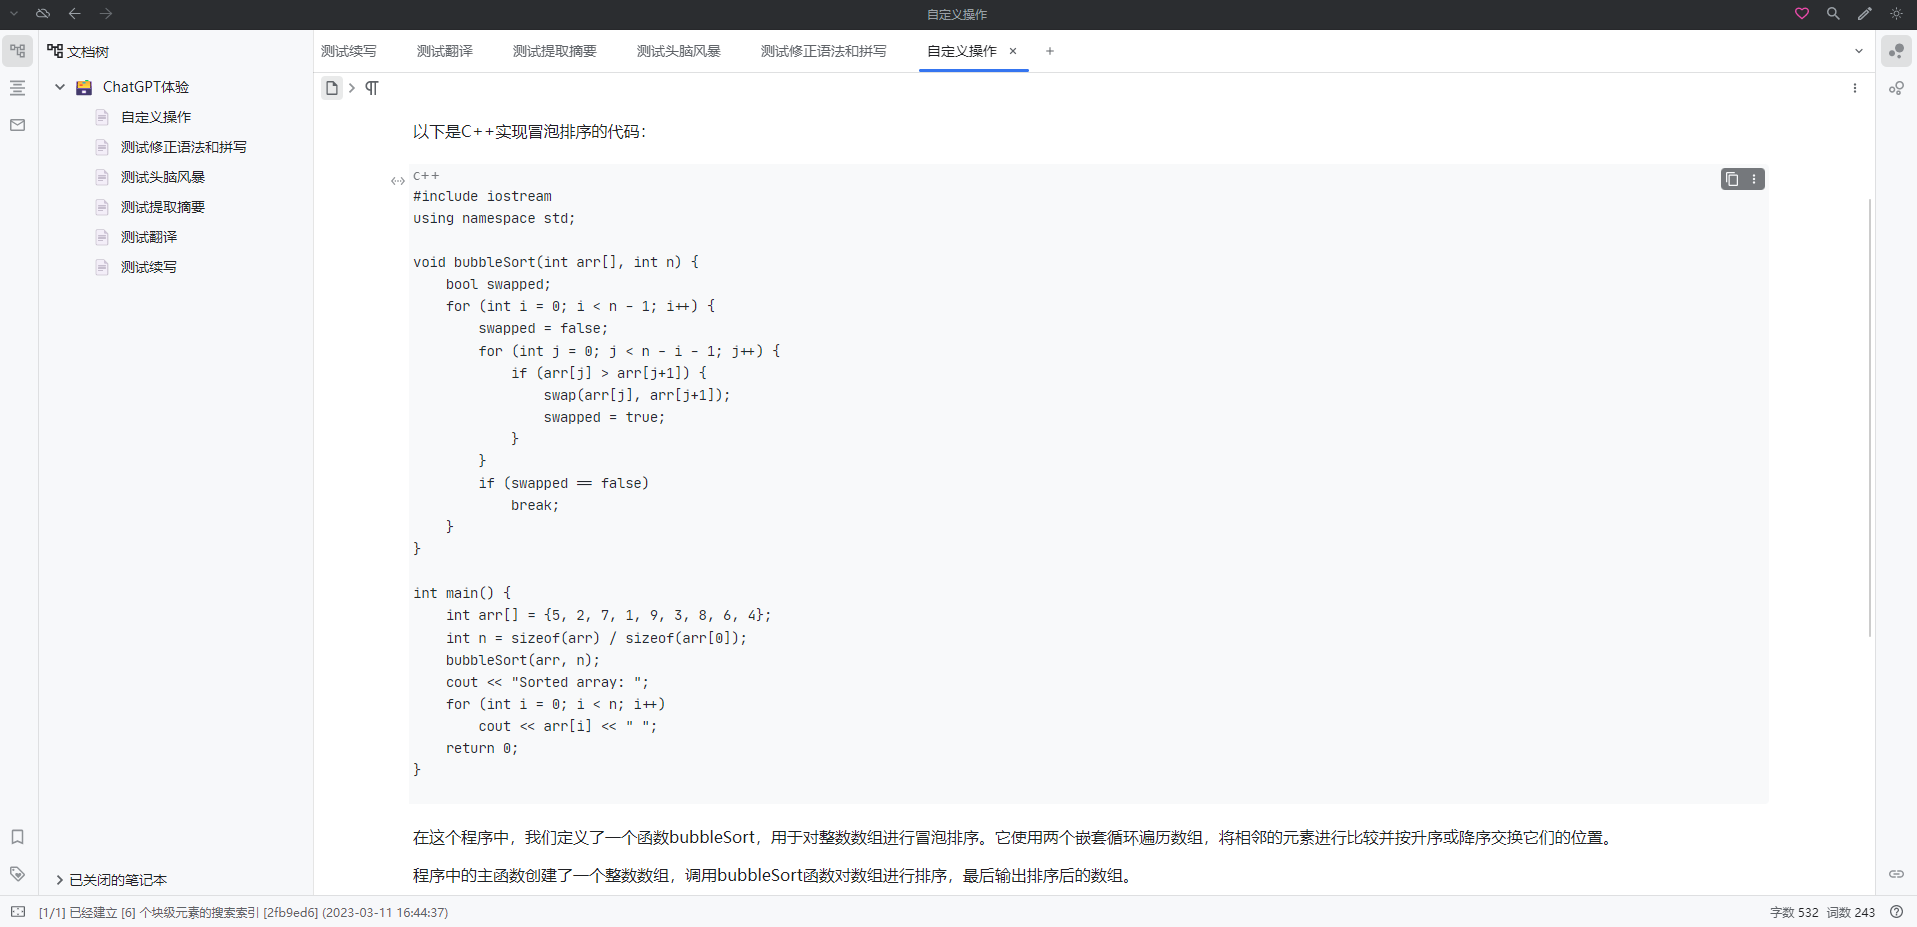1917x927 pixels.
Task: Open document 自定义操作 in file tree
Action: click(156, 117)
